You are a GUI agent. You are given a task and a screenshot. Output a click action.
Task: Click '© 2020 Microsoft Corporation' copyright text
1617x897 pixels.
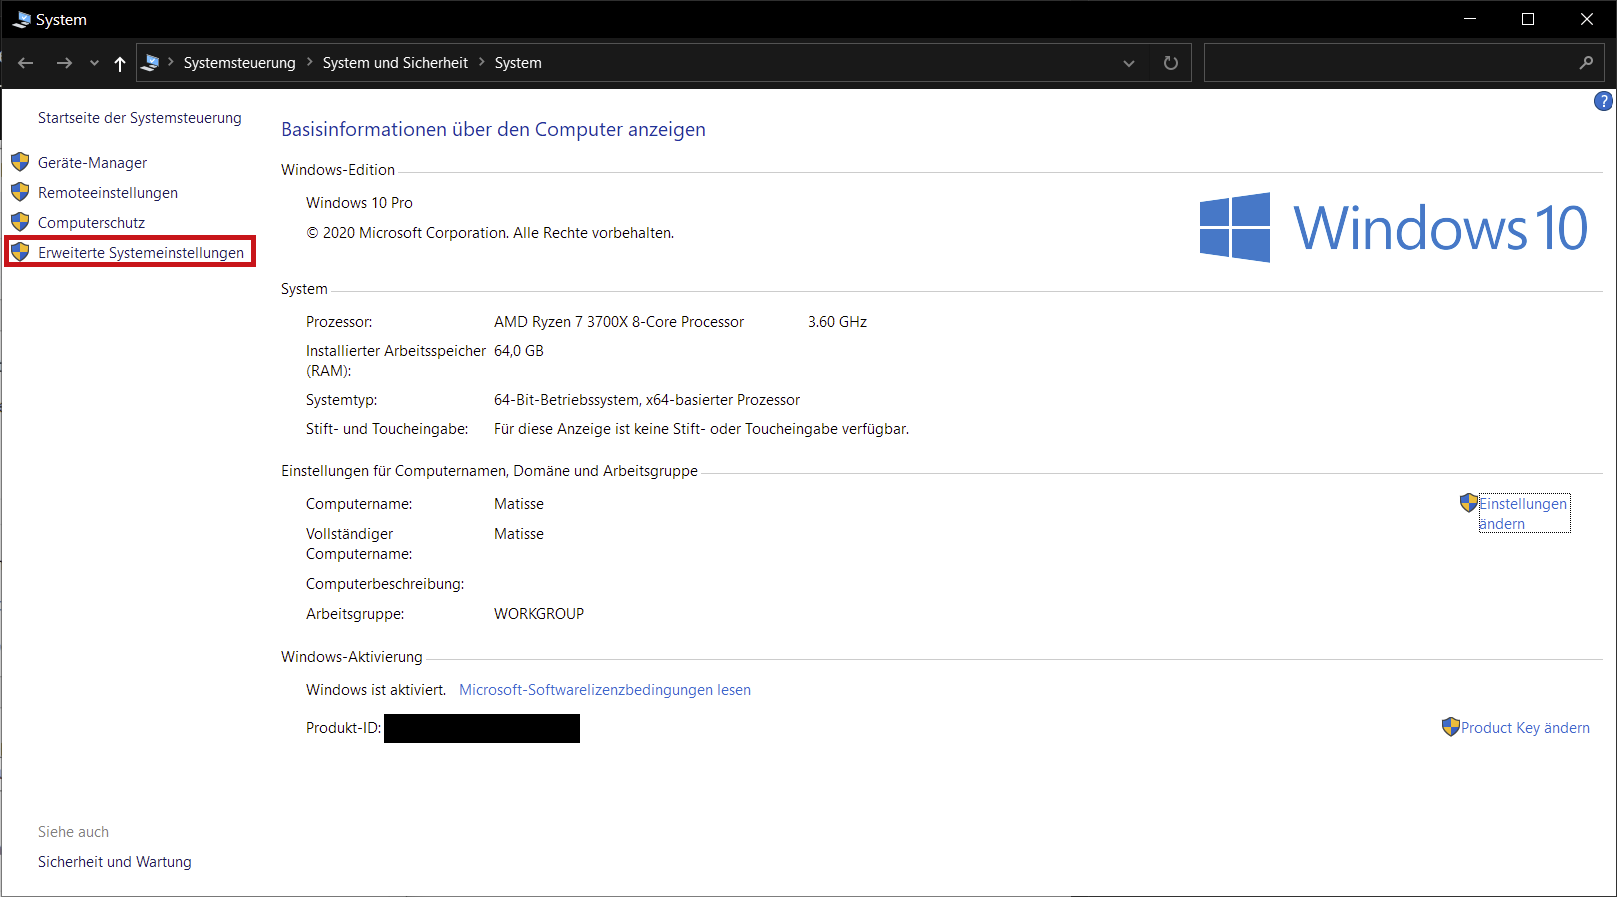click(x=409, y=233)
